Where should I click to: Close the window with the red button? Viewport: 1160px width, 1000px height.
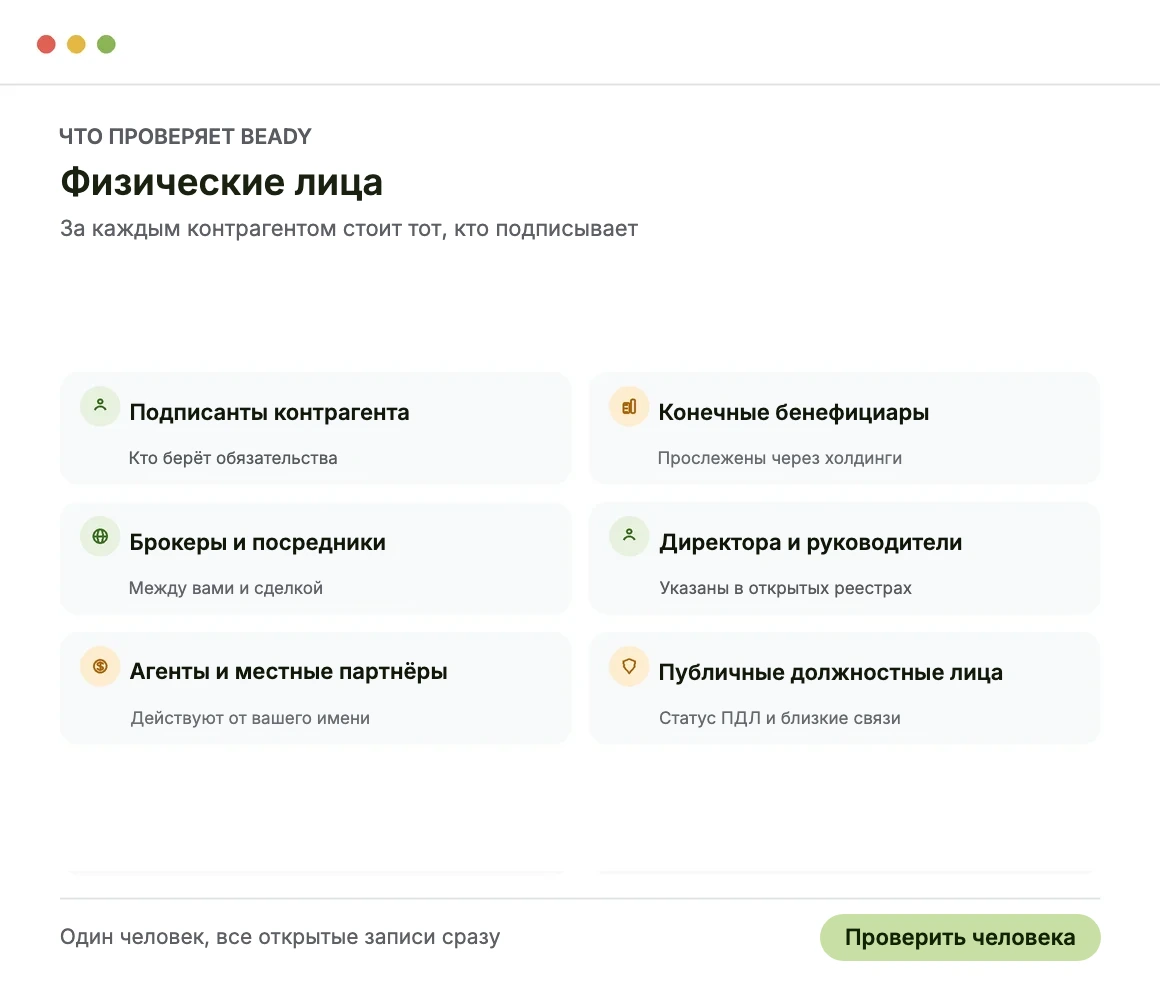point(47,44)
